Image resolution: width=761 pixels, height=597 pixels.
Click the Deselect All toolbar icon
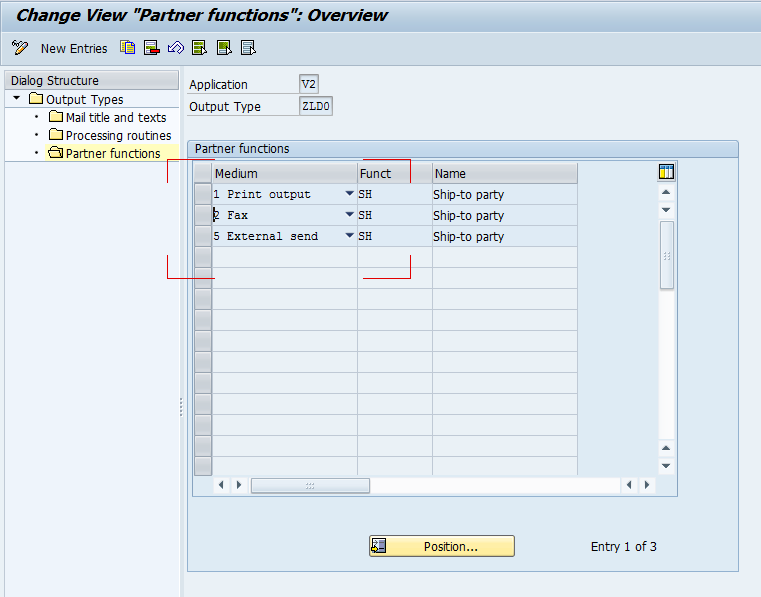tap(248, 48)
